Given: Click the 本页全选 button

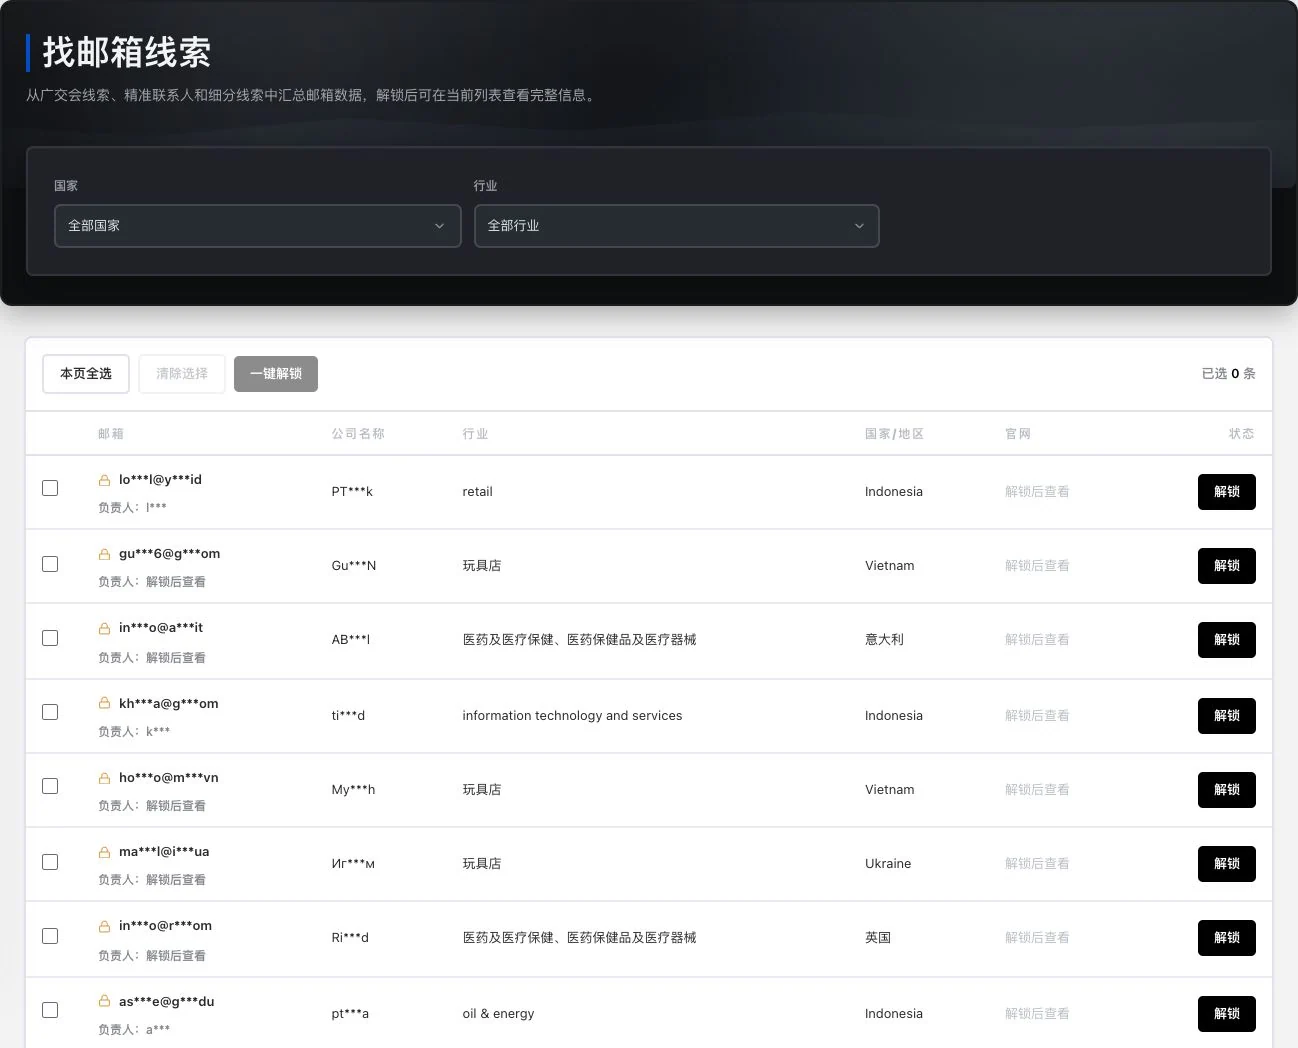Looking at the screenshot, I should tap(86, 374).
